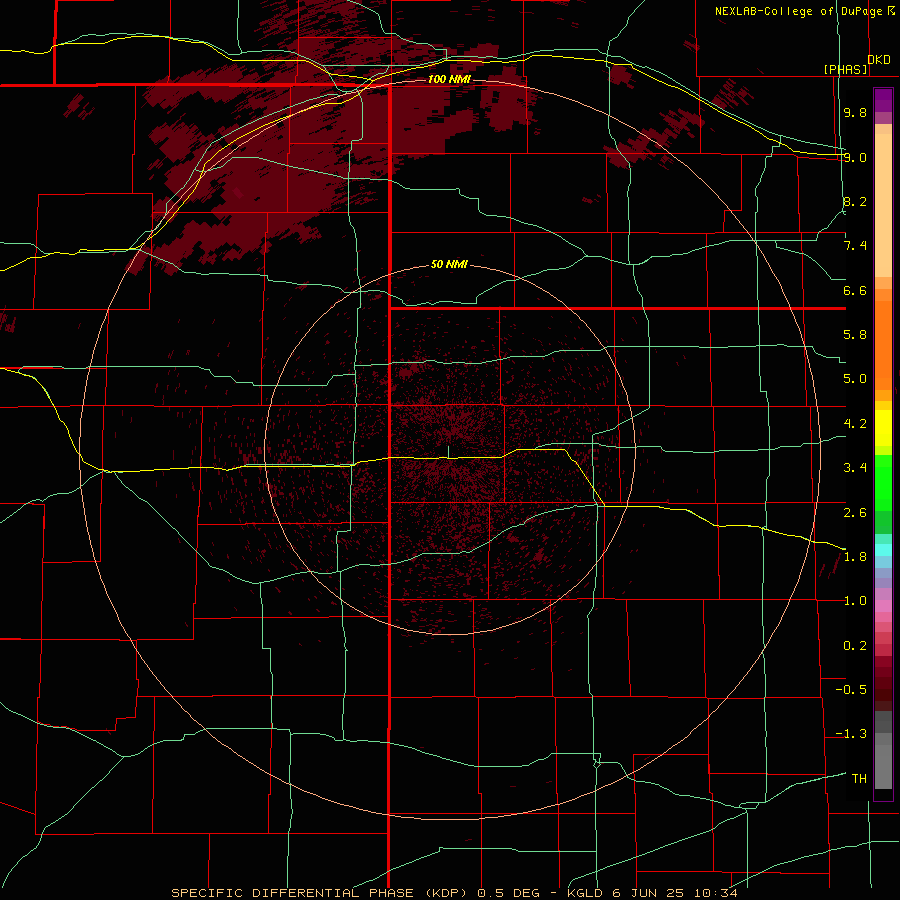Click the radar site marker at ring center

[x=449, y=452]
